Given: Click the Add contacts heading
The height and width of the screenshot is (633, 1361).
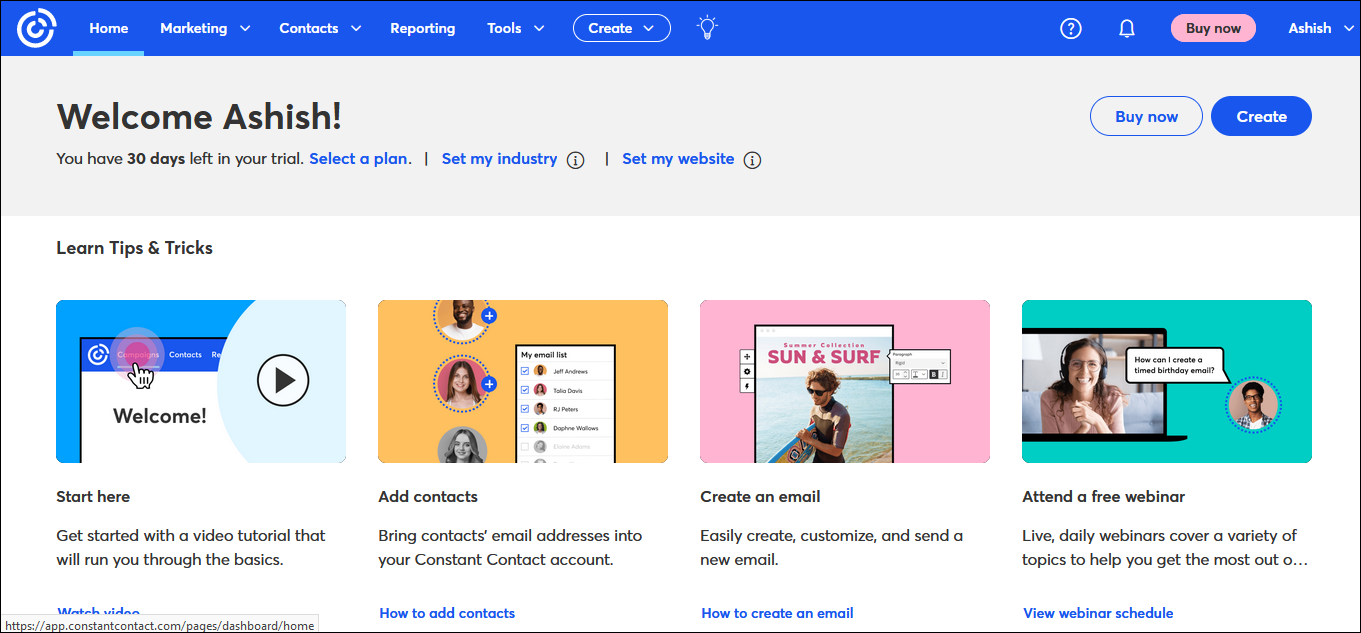Looking at the screenshot, I should [428, 496].
